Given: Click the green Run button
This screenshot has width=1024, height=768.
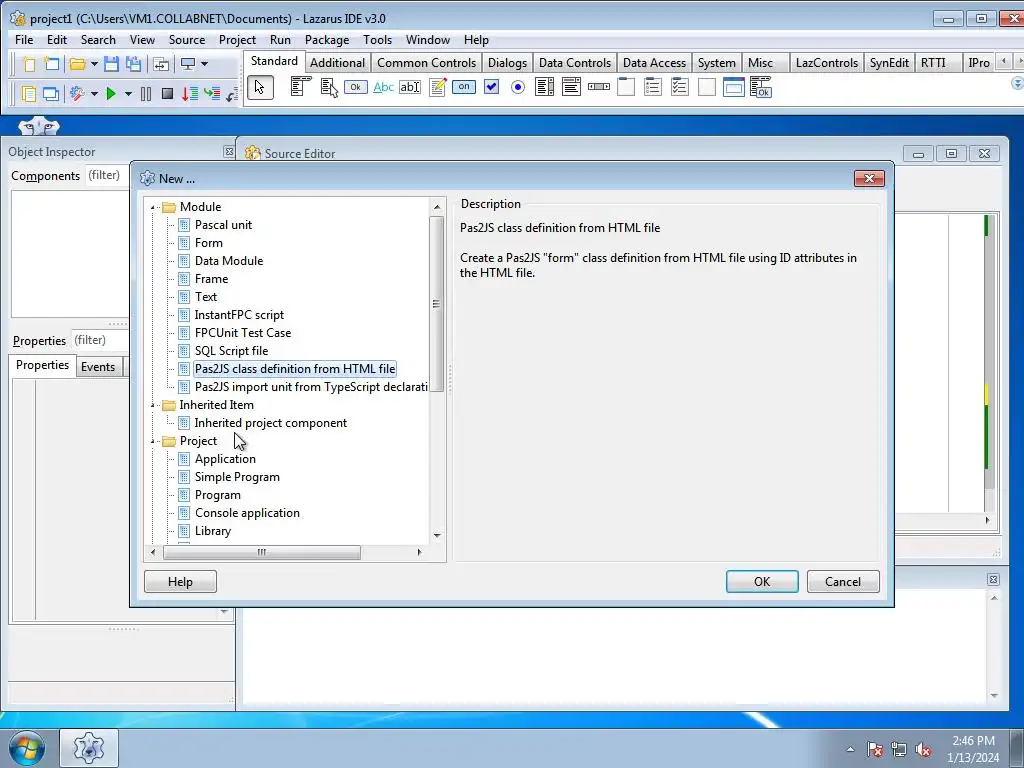Looking at the screenshot, I should pyautogui.click(x=111, y=94).
